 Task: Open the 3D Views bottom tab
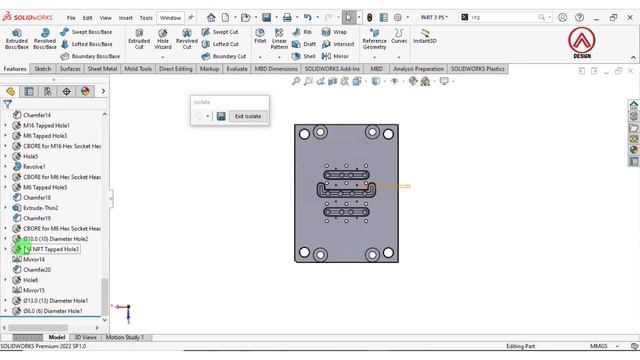point(85,338)
